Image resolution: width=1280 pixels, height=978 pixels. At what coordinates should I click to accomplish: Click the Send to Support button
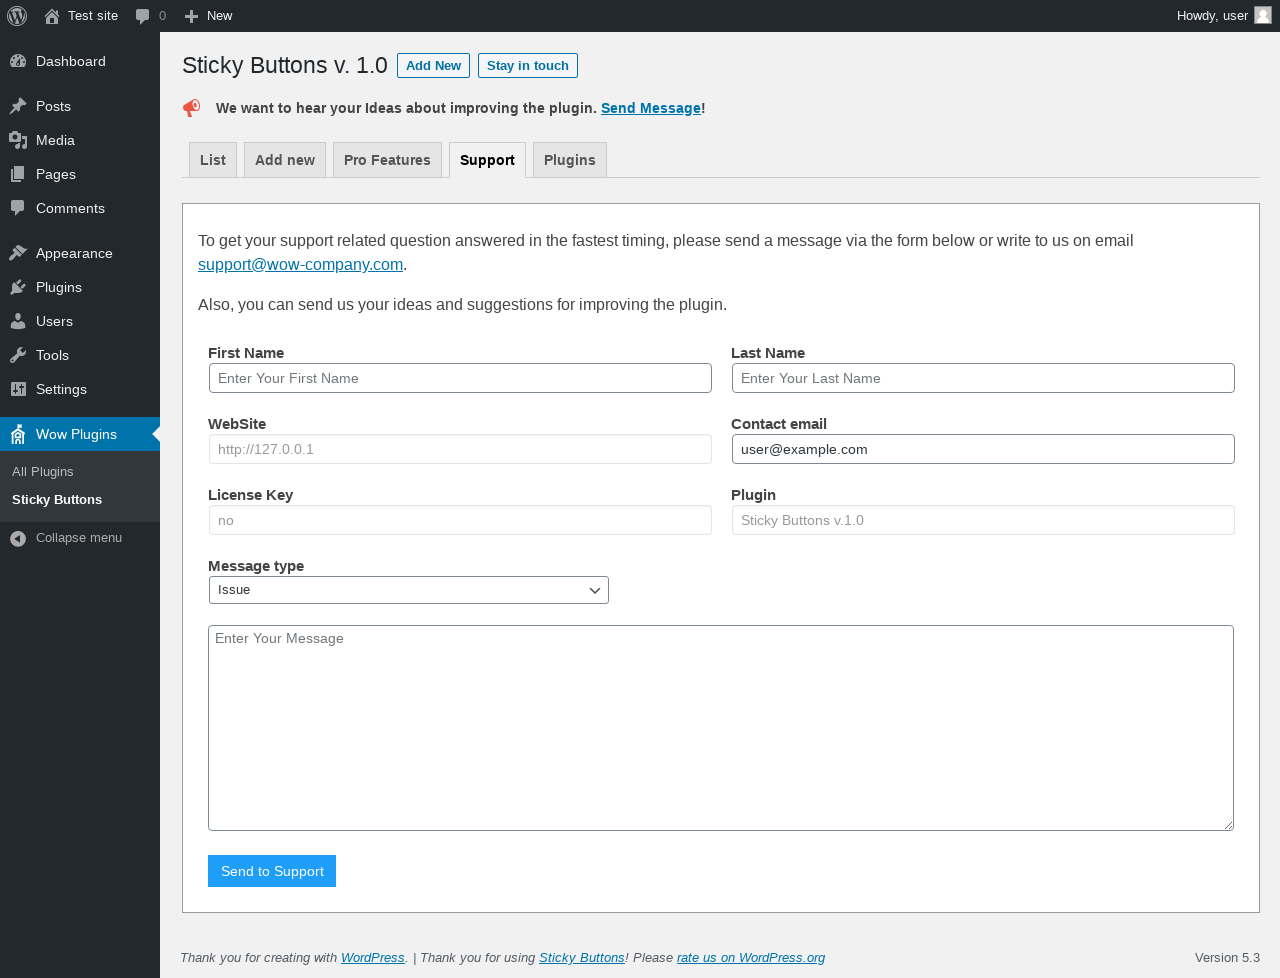pos(272,871)
